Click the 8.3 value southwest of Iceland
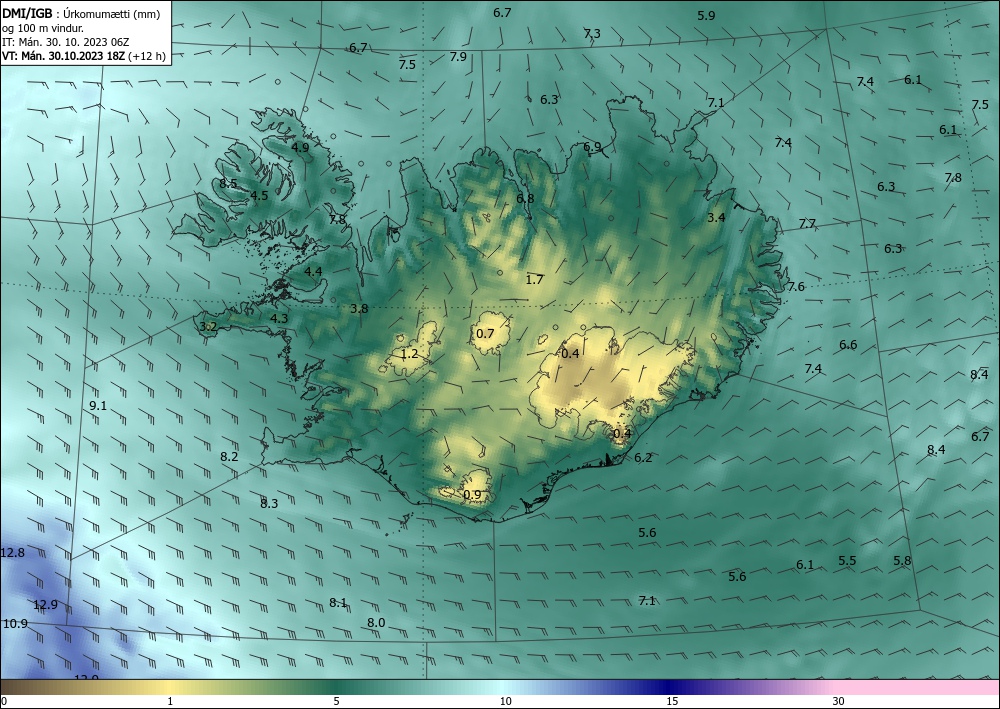This screenshot has width=1000, height=709. (x=269, y=503)
